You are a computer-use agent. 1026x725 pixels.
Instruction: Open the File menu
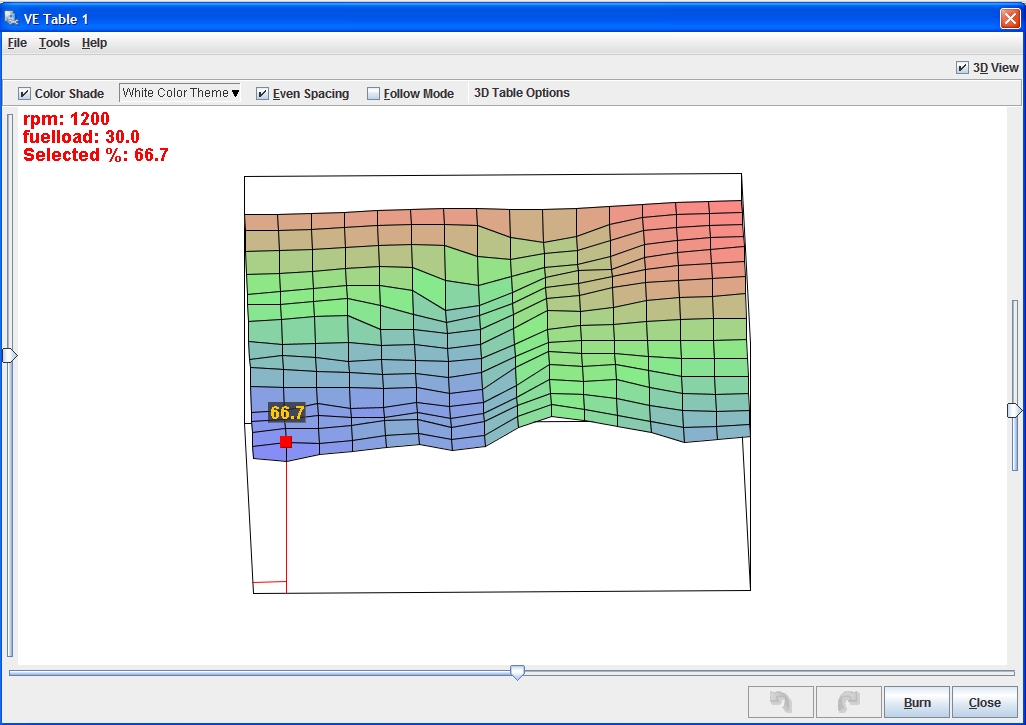point(17,43)
